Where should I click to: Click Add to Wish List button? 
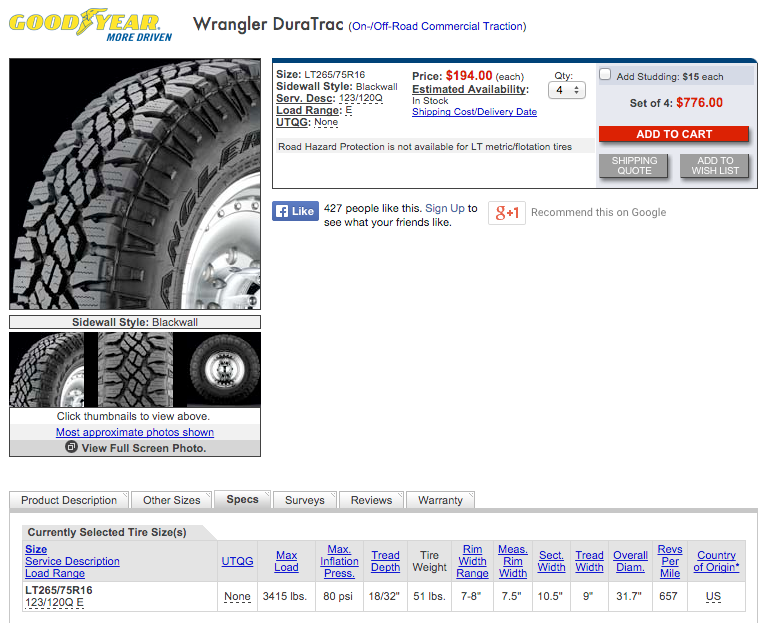coord(715,165)
